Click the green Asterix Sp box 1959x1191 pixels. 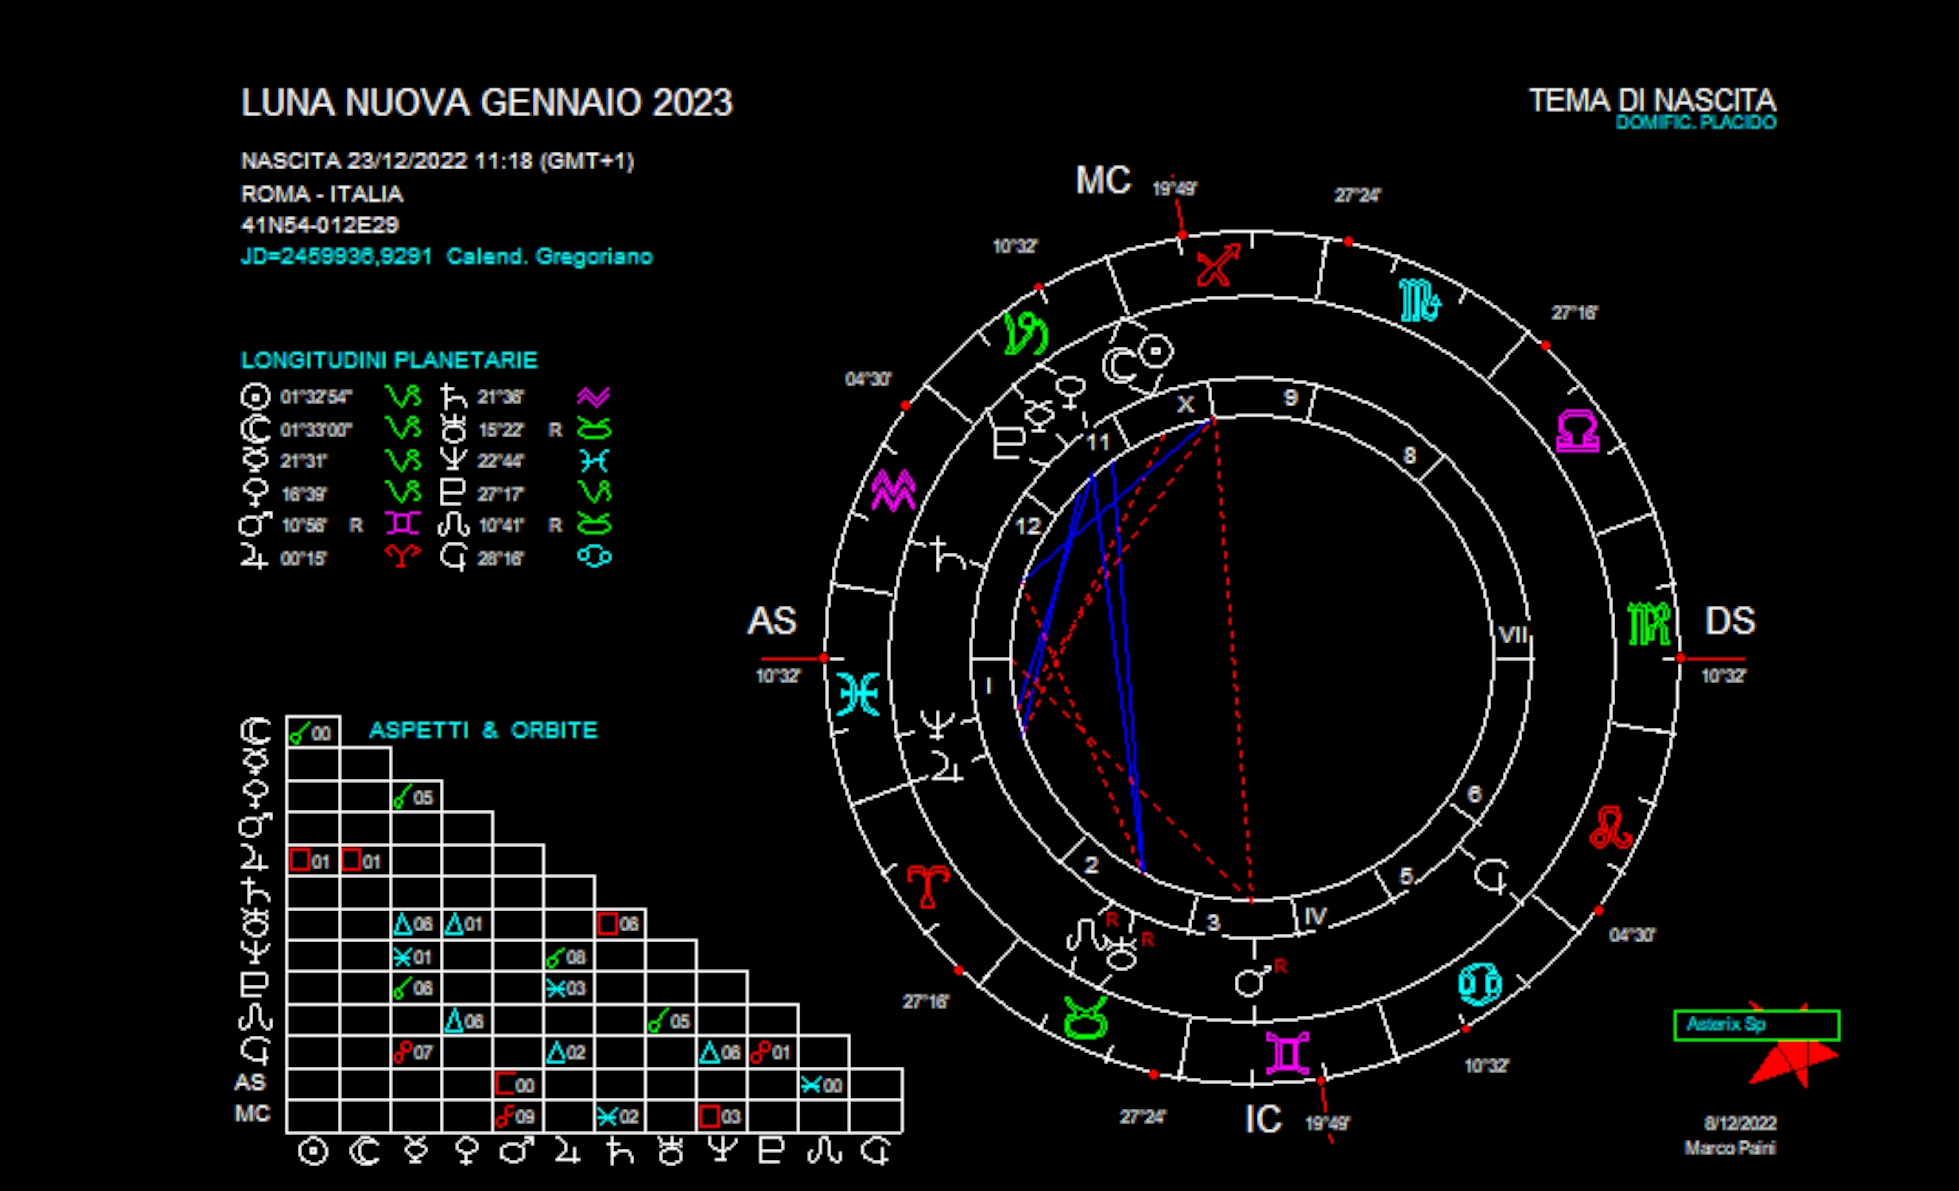click(1756, 1025)
